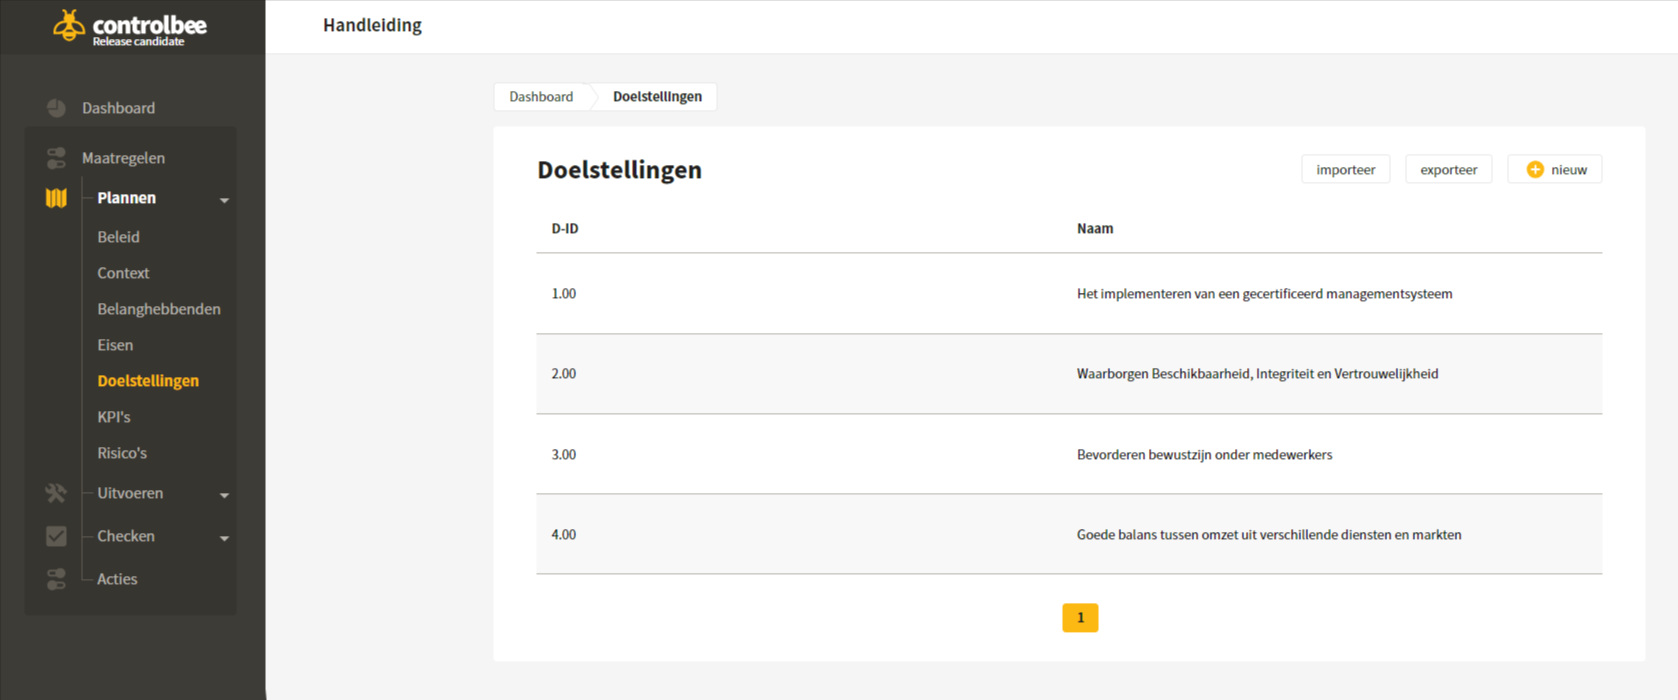Select D-ID 4.00 cell
The image size is (1678, 700).
click(x=564, y=535)
